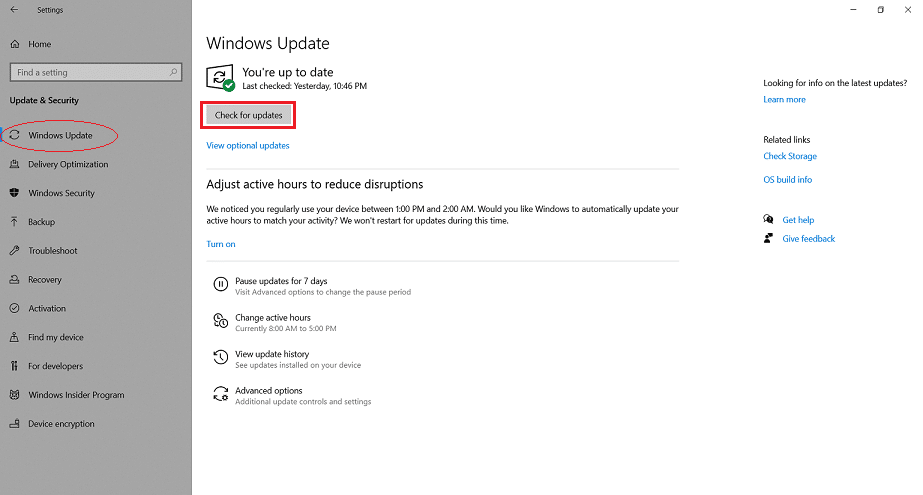
Task: Open Windows Insider Program settings
Action: [76, 395]
